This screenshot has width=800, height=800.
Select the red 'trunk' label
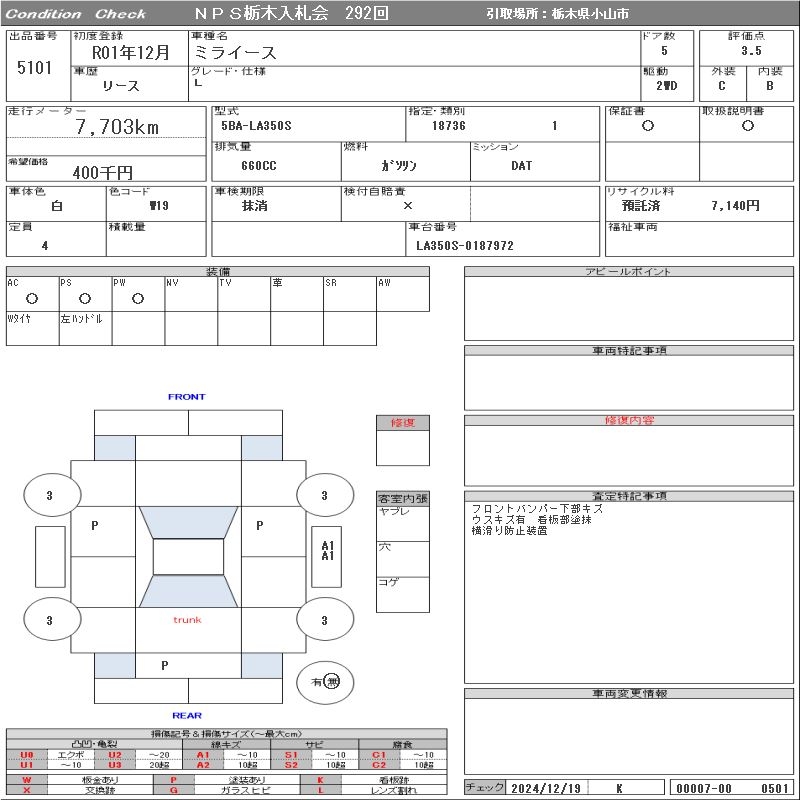(187, 620)
